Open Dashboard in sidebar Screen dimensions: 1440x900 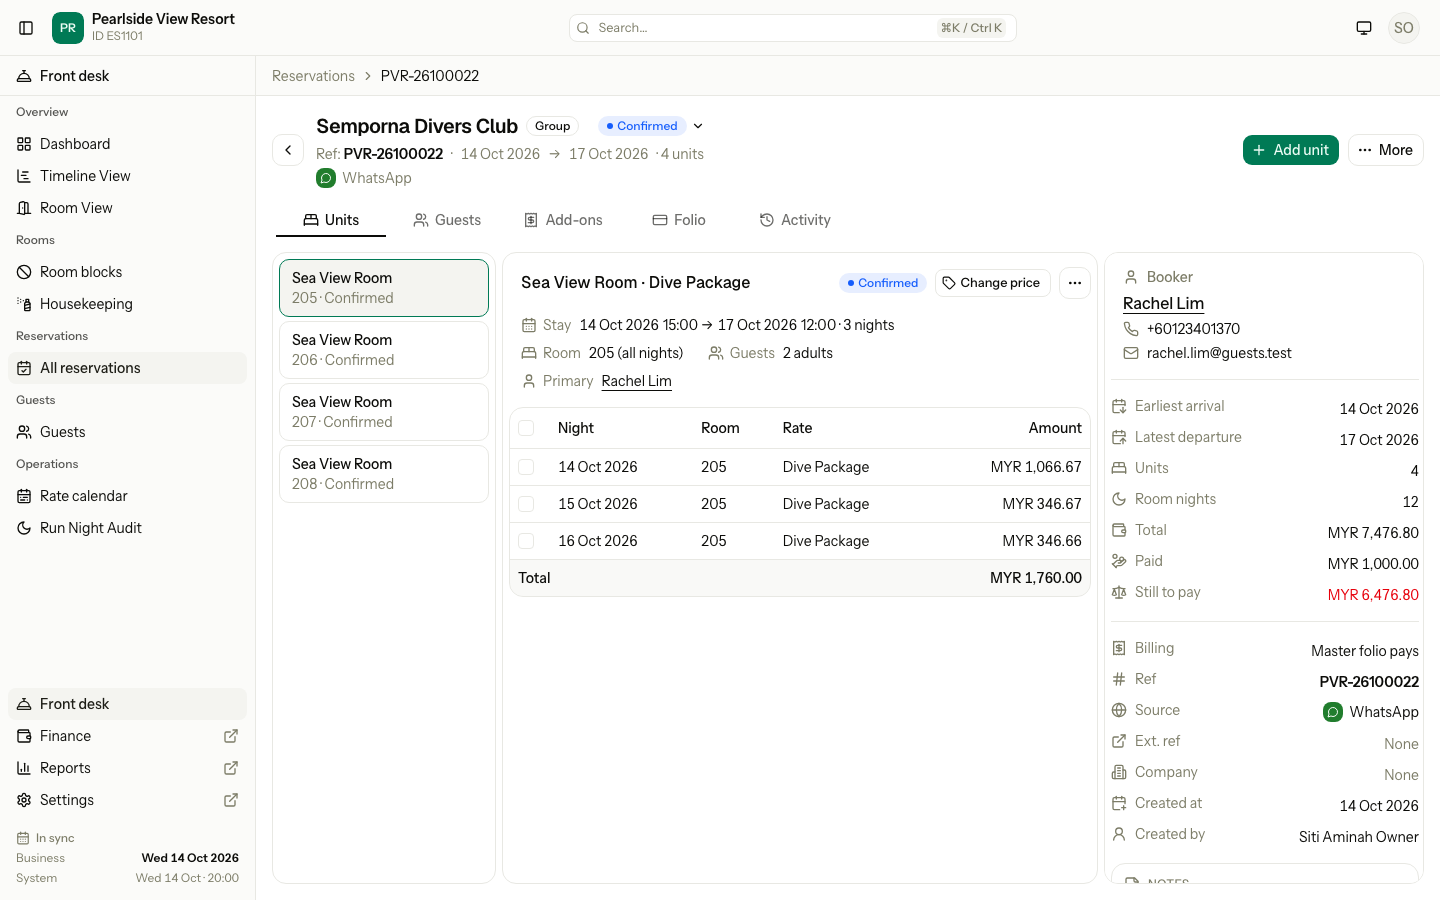coord(127,144)
